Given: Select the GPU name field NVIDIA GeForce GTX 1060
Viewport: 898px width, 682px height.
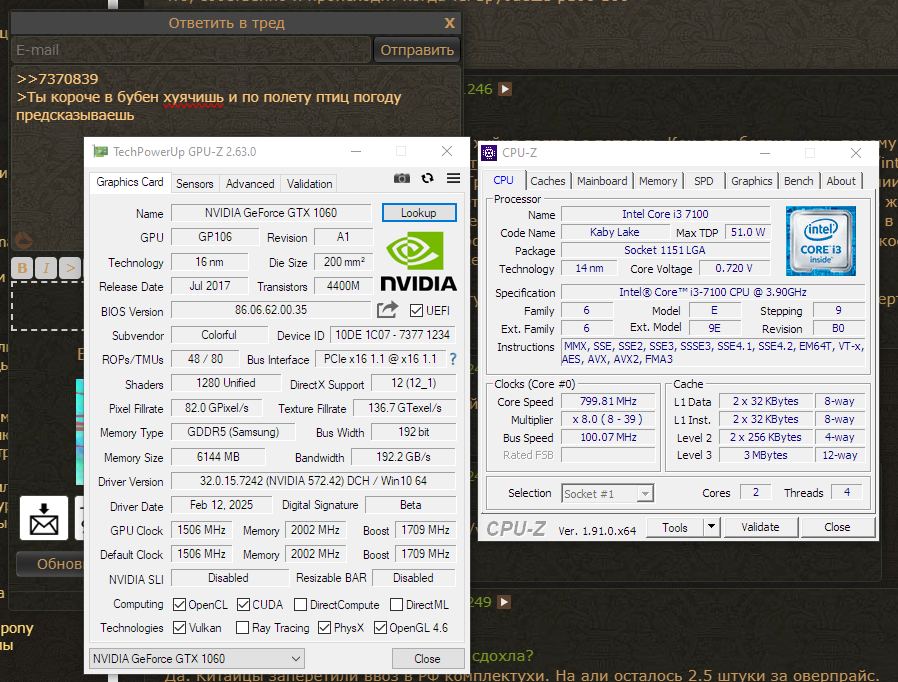Looking at the screenshot, I should click(x=271, y=212).
